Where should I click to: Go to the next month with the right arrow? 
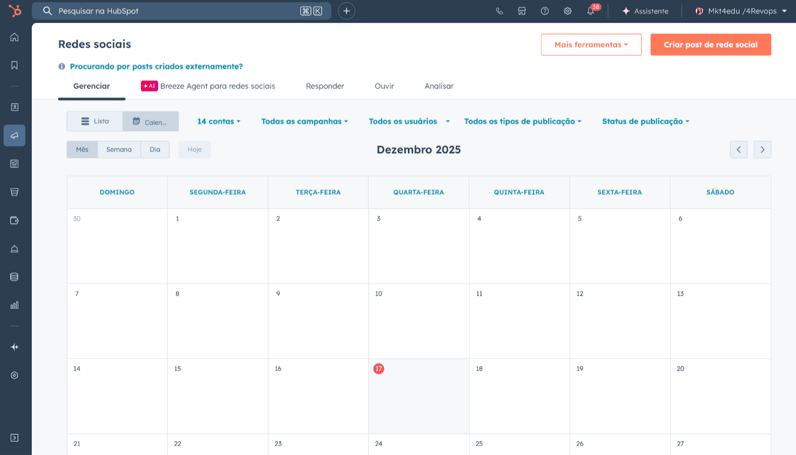coord(762,149)
